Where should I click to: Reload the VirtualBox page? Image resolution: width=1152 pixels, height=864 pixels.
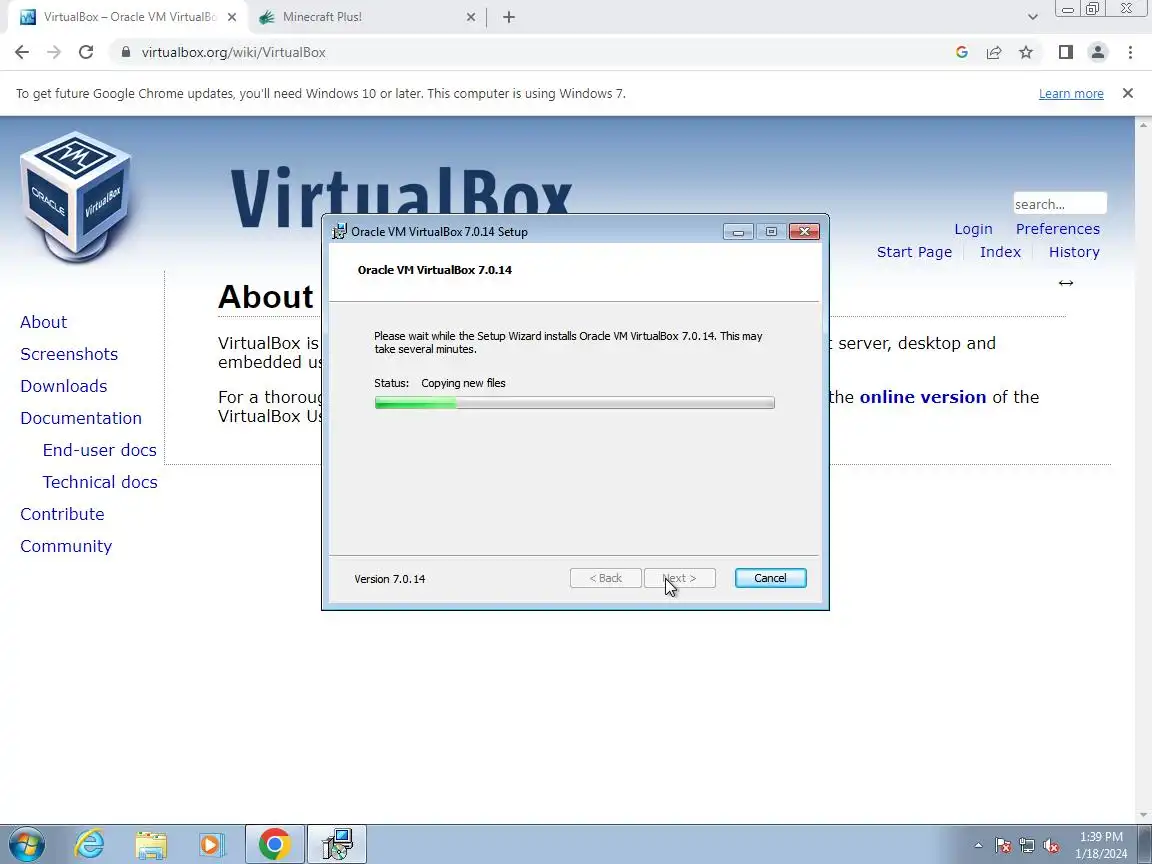click(x=86, y=52)
